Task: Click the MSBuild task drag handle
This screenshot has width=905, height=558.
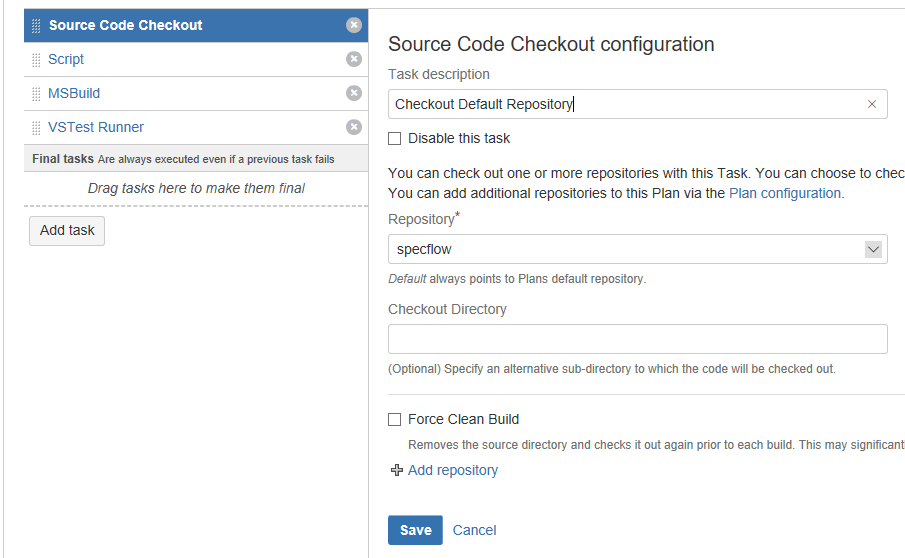Action: pos(37,94)
